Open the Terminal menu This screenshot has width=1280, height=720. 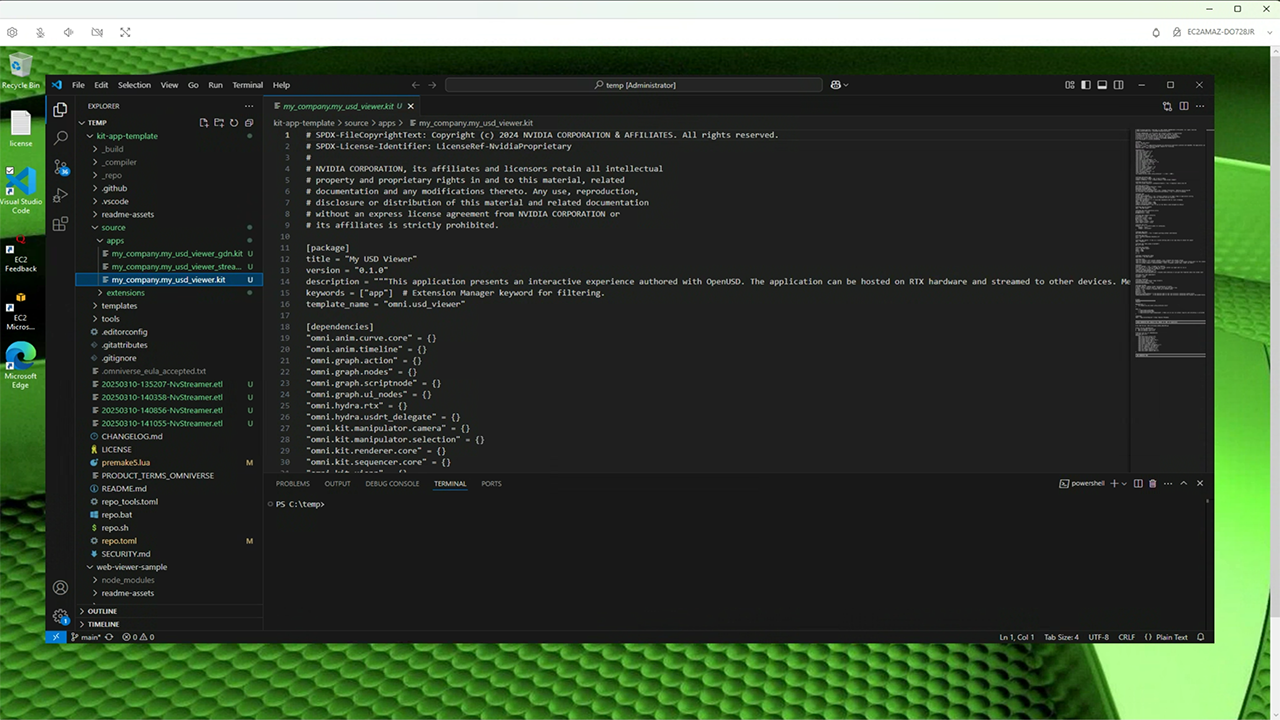click(x=248, y=85)
